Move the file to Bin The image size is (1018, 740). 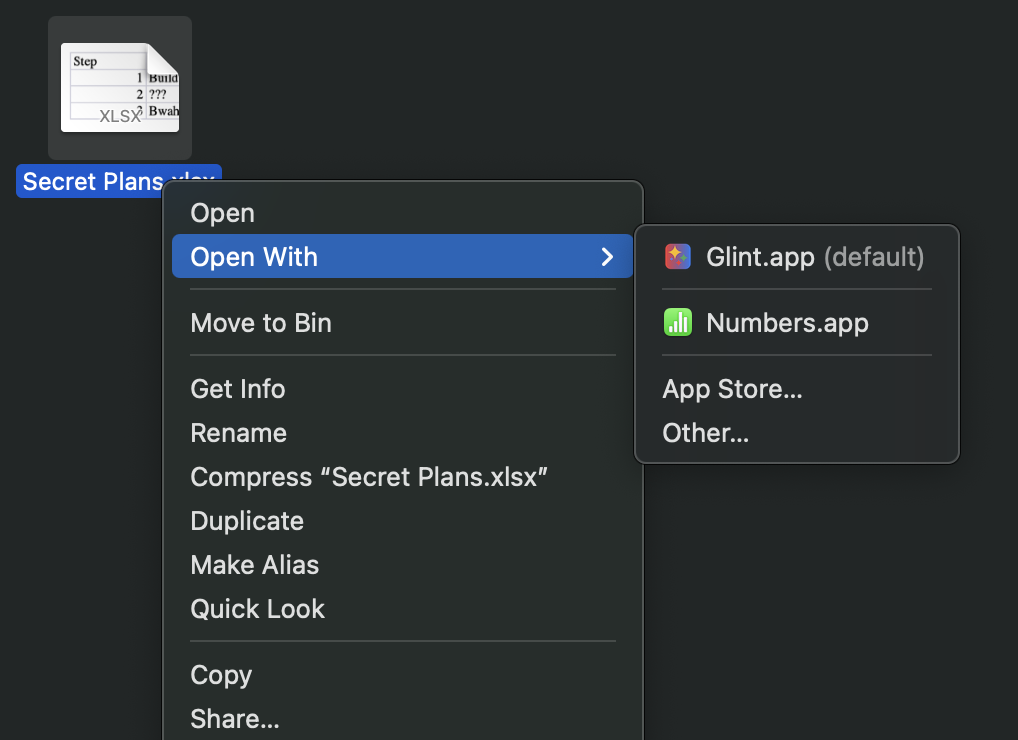261,323
